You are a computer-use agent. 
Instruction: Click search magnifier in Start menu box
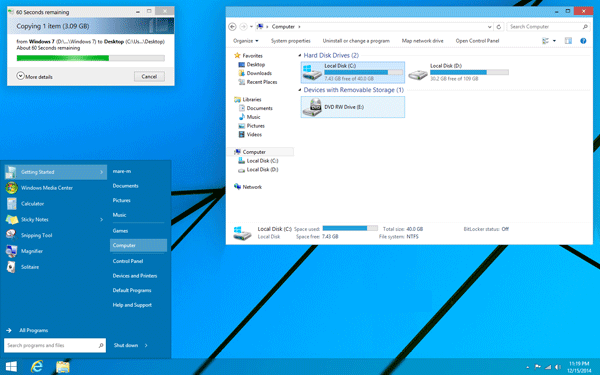pos(101,346)
